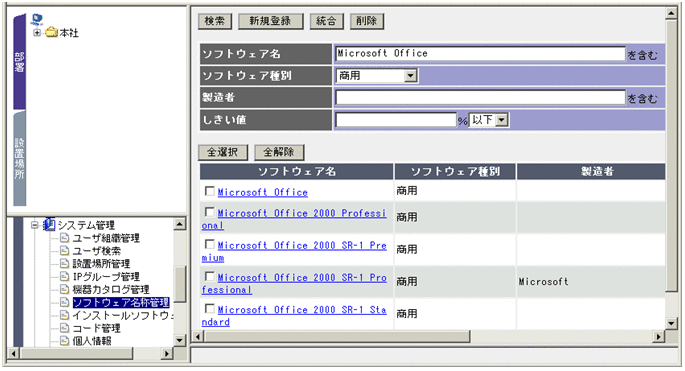Click menu tree scroll-up arrow

click(x=180, y=225)
